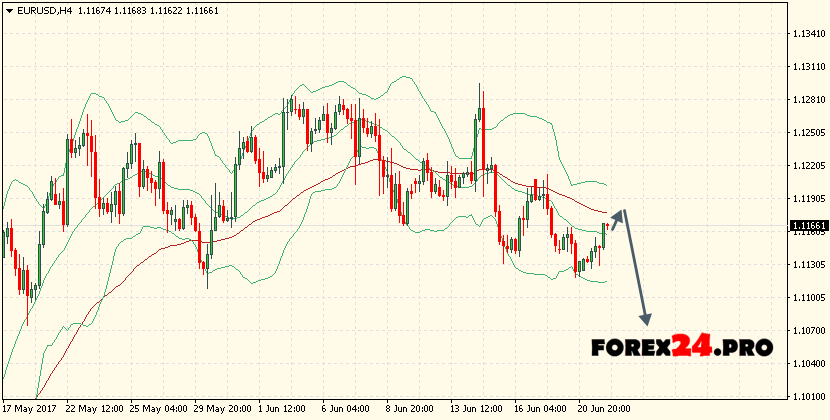The height and width of the screenshot is (420, 830).
Task: Click the 1.10700 price axis label
Action: (808, 331)
